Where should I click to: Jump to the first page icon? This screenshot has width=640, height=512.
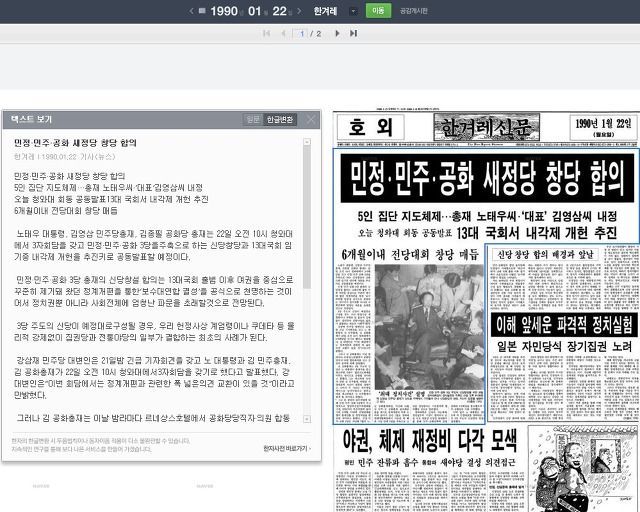[266, 33]
